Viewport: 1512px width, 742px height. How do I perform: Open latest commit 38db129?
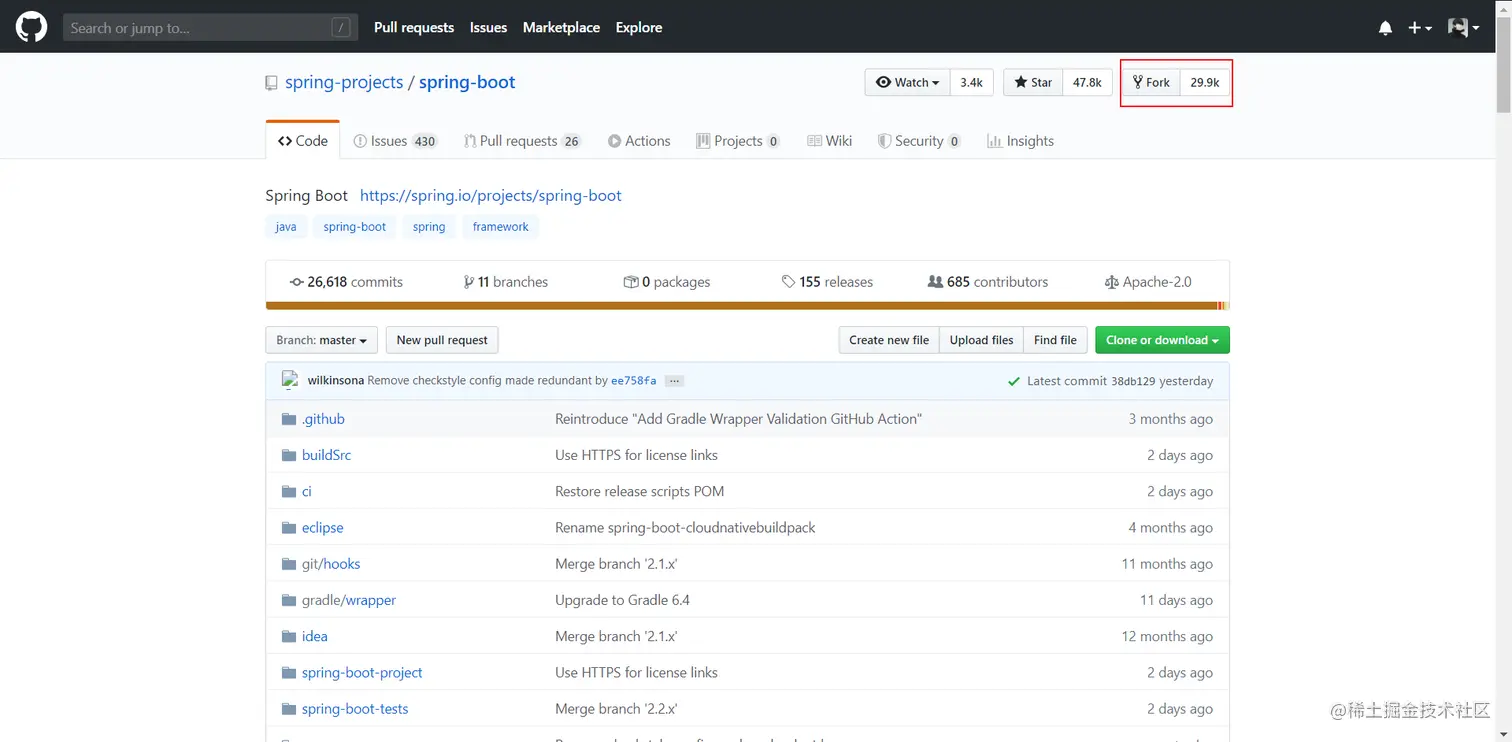pyautogui.click(x=1133, y=381)
